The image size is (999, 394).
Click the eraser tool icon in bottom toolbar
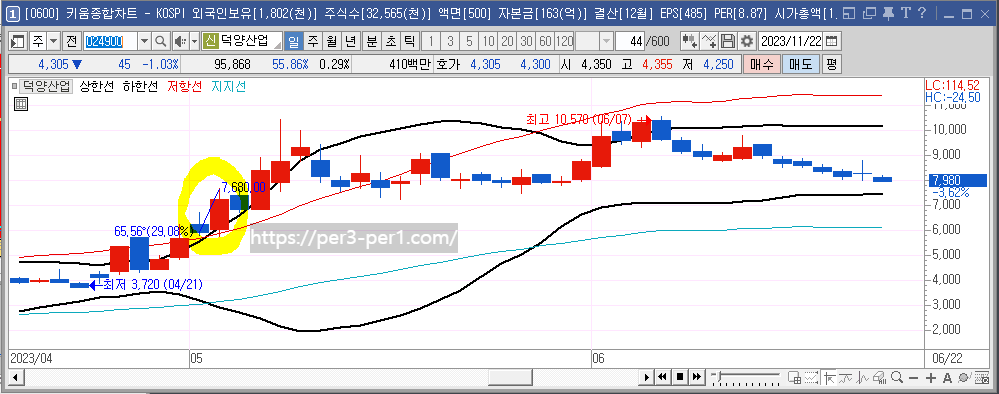point(879,377)
